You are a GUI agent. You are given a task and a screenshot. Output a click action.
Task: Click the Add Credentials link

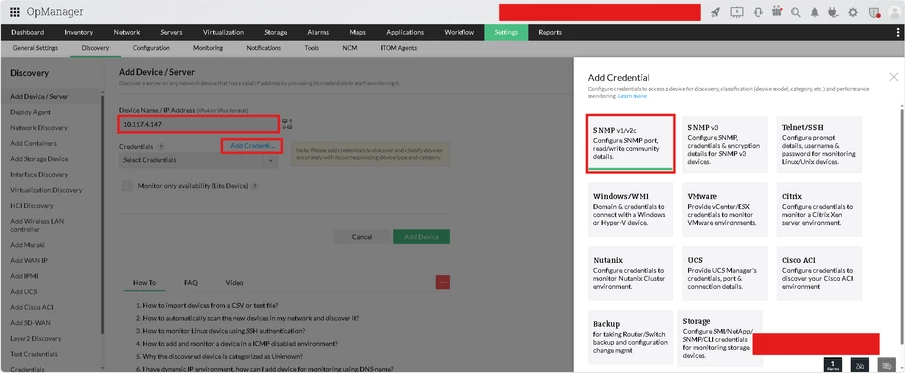pos(252,146)
